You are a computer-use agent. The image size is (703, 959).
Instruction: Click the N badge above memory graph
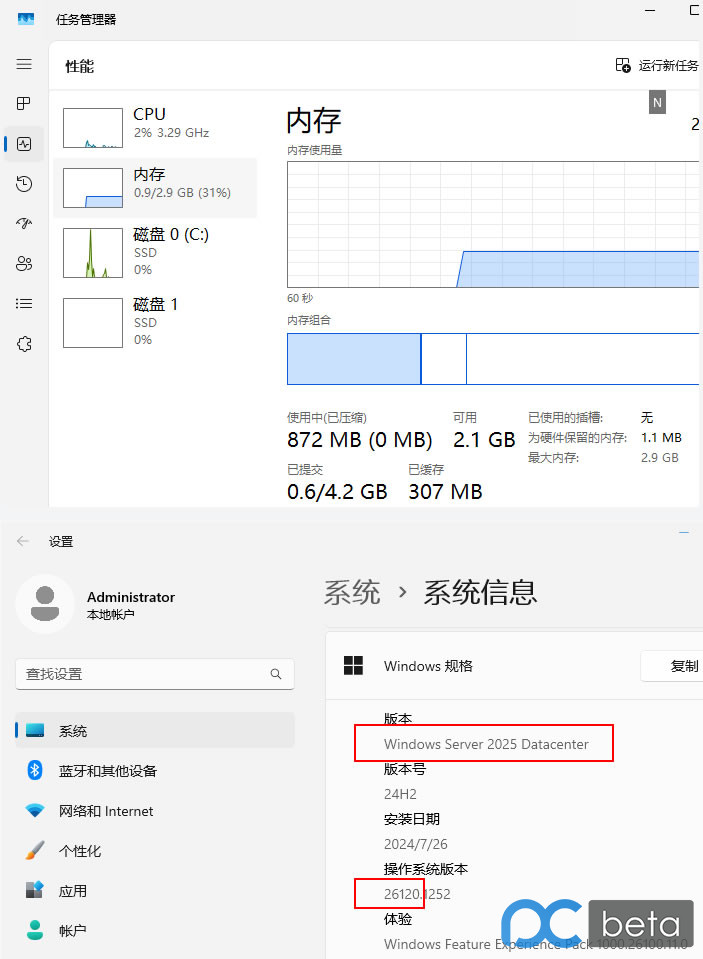(657, 103)
